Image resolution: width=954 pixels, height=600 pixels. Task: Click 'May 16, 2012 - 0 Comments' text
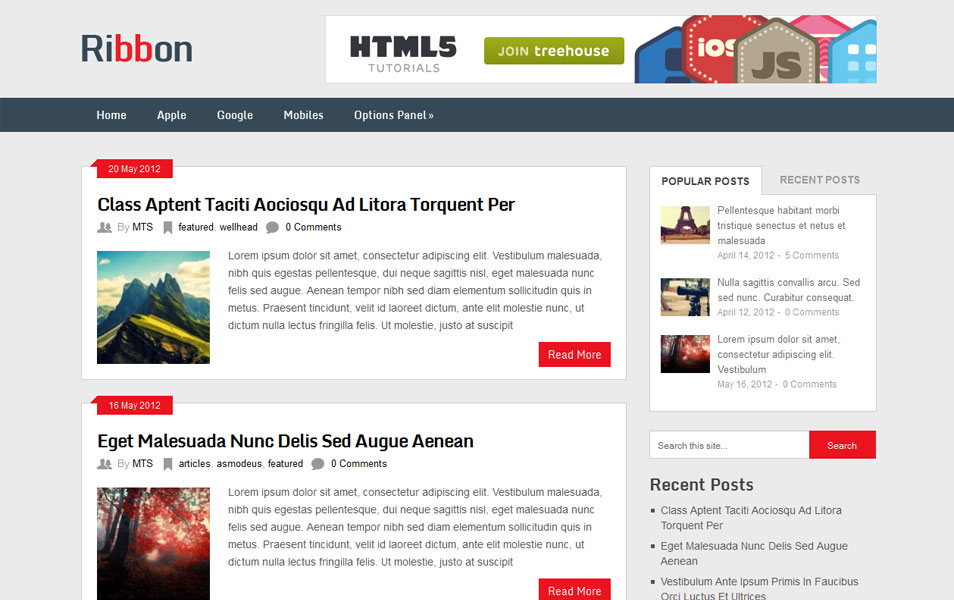(x=777, y=384)
